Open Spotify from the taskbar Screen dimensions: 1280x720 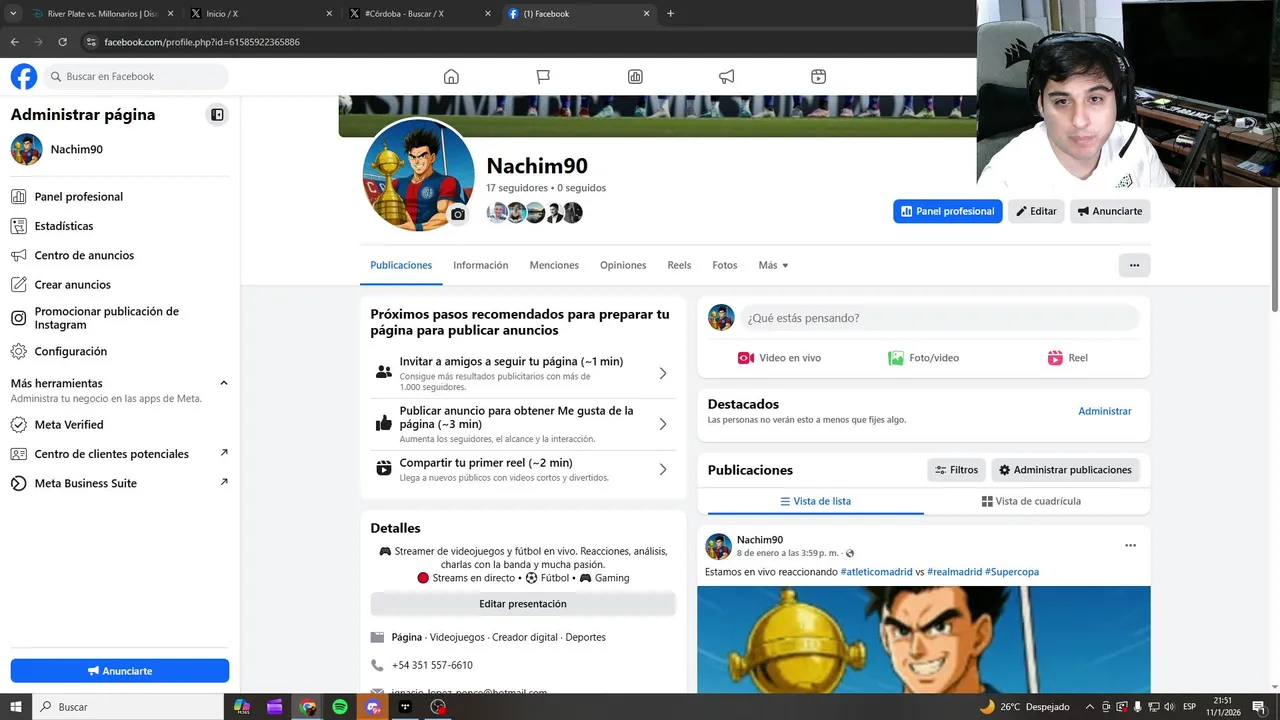(x=340, y=707)
